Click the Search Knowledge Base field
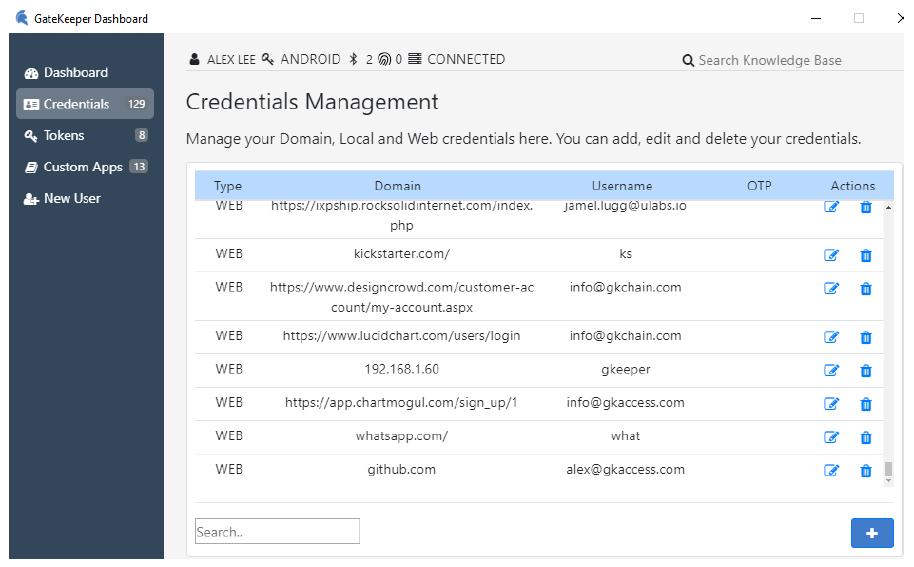The height and width of the screenshot is (567, 914). click(x=770, y=60)
